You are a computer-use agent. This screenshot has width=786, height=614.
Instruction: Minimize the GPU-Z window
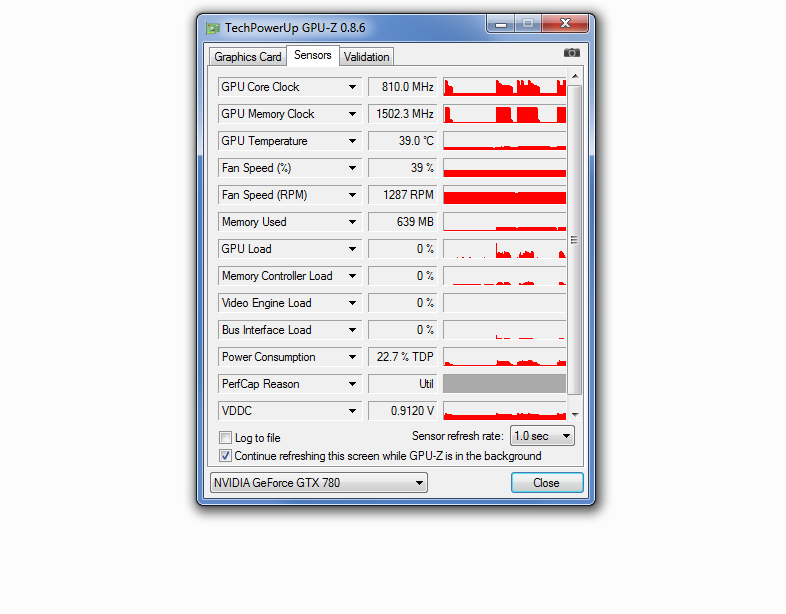501,24
